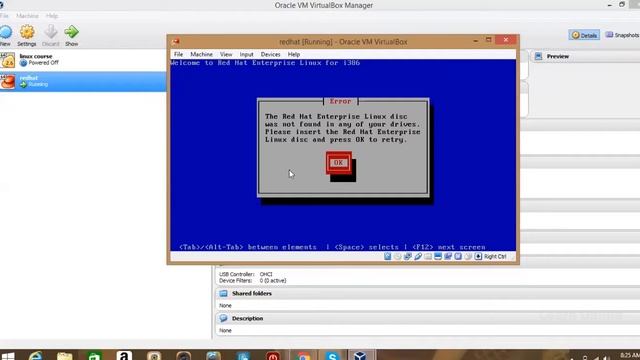The height and width of the screenshot is (360, 640).
Task: Click the Shared folders section icon
Action: [223, 293]
